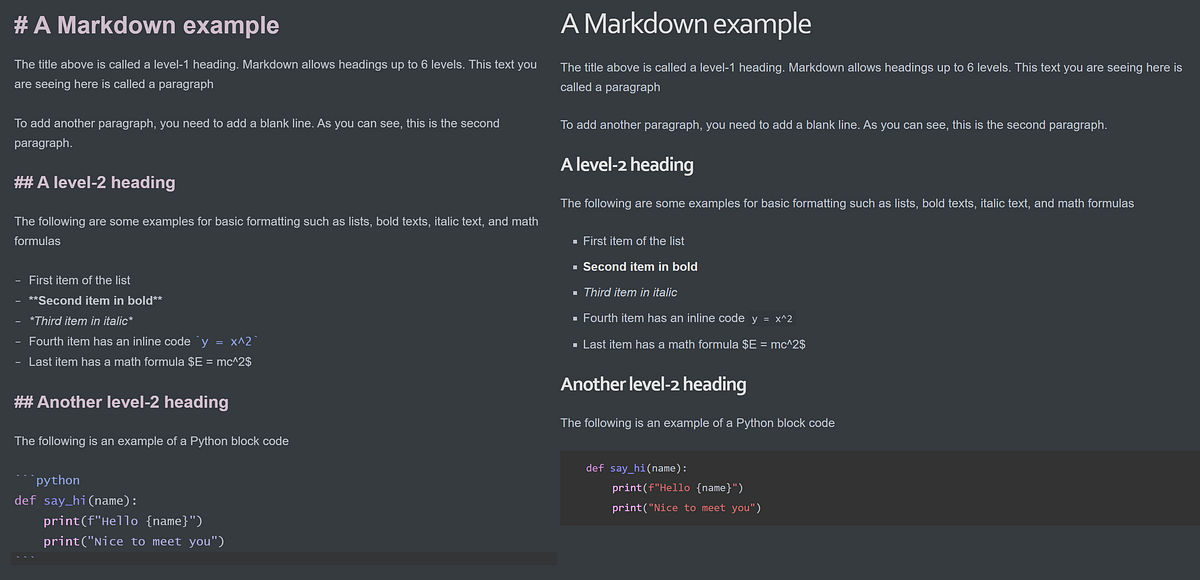Click the 'Another level-2 heading' in preview

(653, 383)
